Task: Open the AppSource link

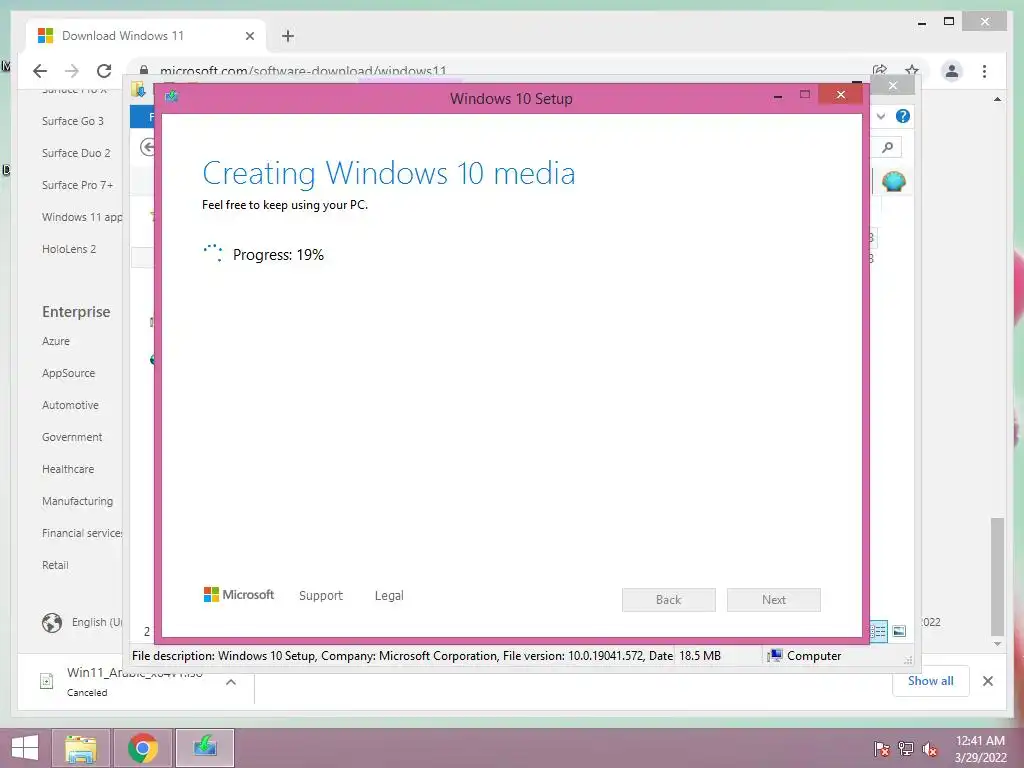Action: (68, 373)
